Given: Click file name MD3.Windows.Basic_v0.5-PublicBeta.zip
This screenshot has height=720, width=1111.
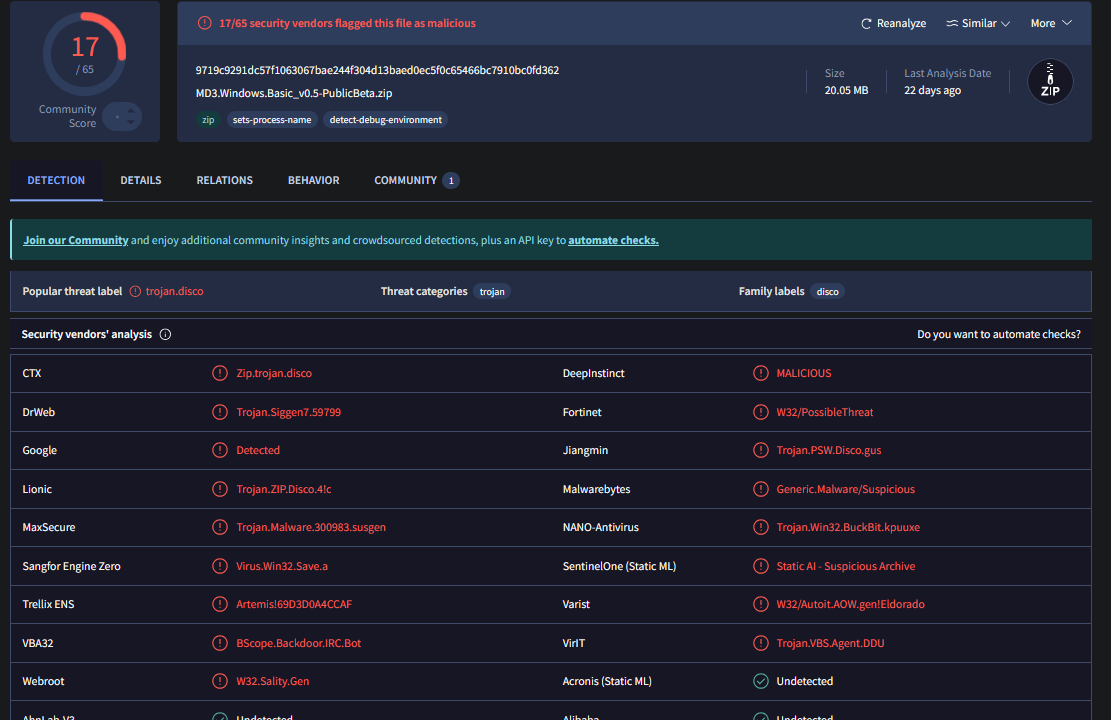Looking at the screenshot, I should click(294, 93).
